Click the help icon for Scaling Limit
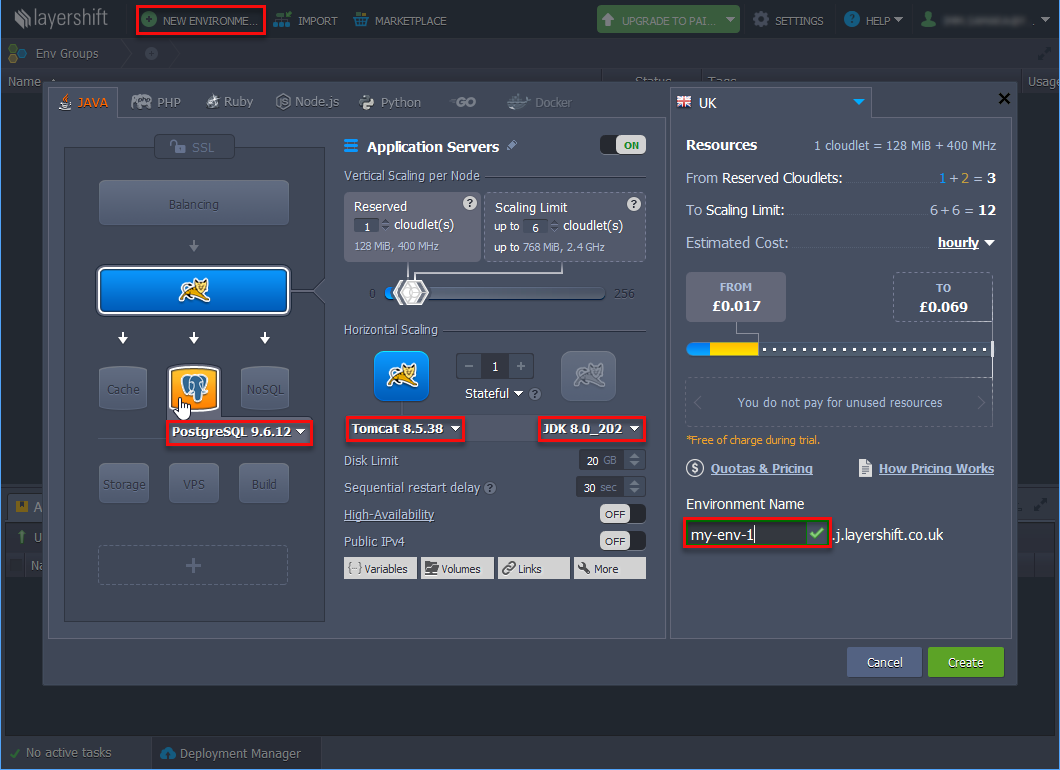Viewport: 1060px width, 770px height. pos(633,204)
